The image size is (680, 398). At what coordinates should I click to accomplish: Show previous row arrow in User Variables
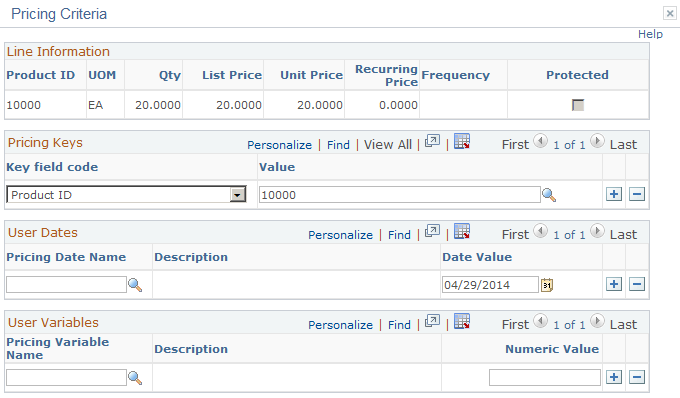(x=540, y=321)
